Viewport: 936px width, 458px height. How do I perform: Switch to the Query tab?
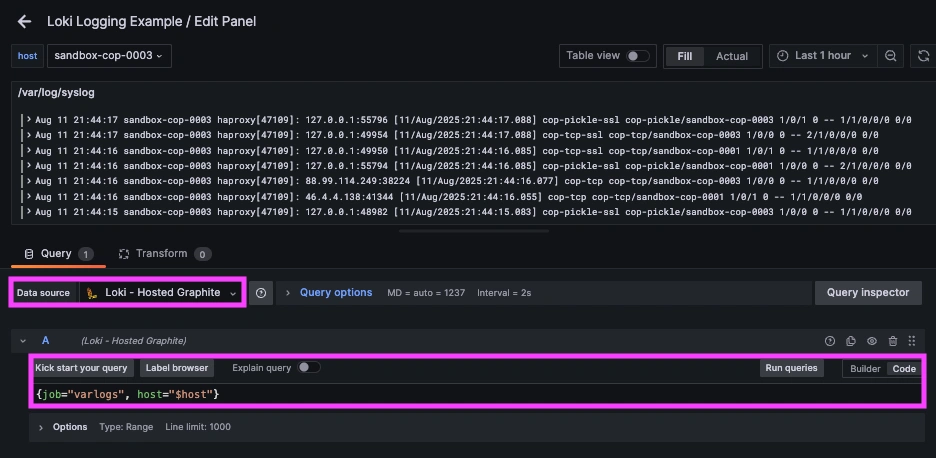coord(58,254)
